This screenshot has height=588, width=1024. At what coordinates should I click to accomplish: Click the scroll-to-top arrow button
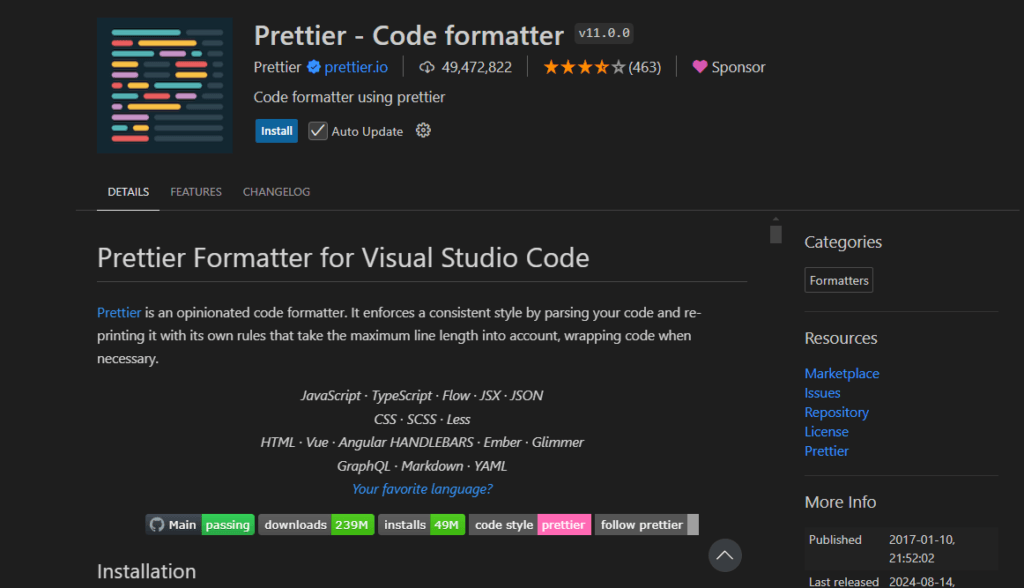[x=725, y=555]
